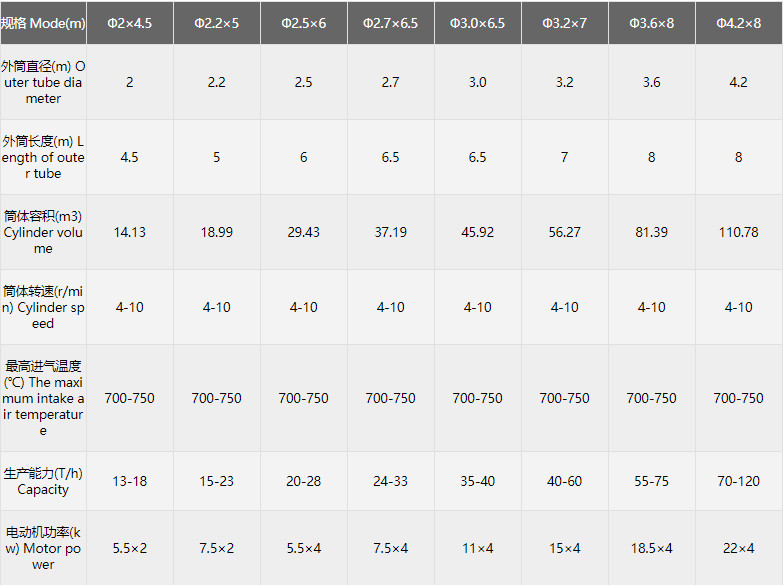Click the 110.78 cylinder volume cell
Image resolution: width=783 pixels, height=585 pixels.
[739, 232]
